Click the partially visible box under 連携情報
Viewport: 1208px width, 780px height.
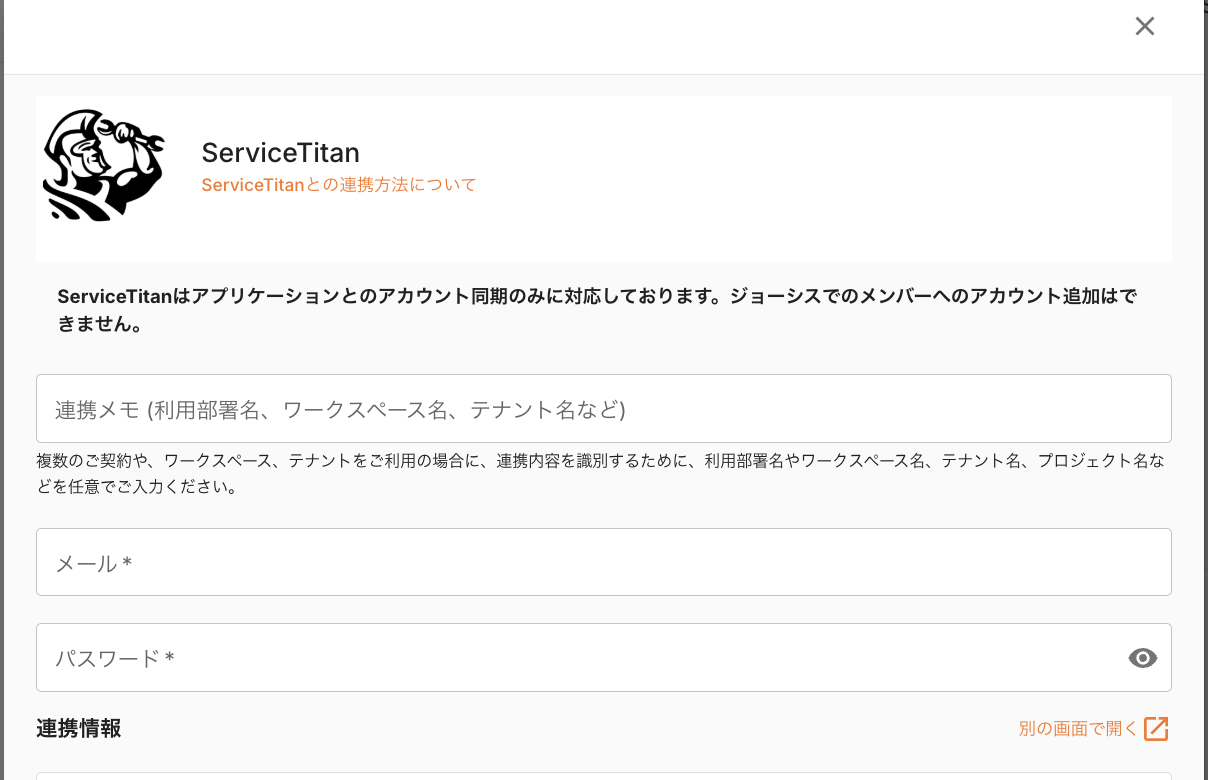[603, 775]
